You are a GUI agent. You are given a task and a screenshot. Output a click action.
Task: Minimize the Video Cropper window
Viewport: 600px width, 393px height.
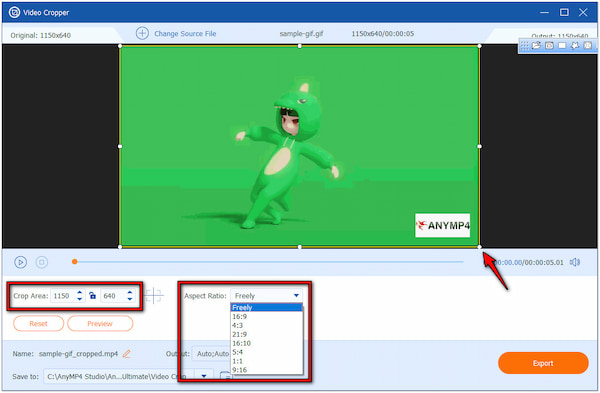click(544, 12)
